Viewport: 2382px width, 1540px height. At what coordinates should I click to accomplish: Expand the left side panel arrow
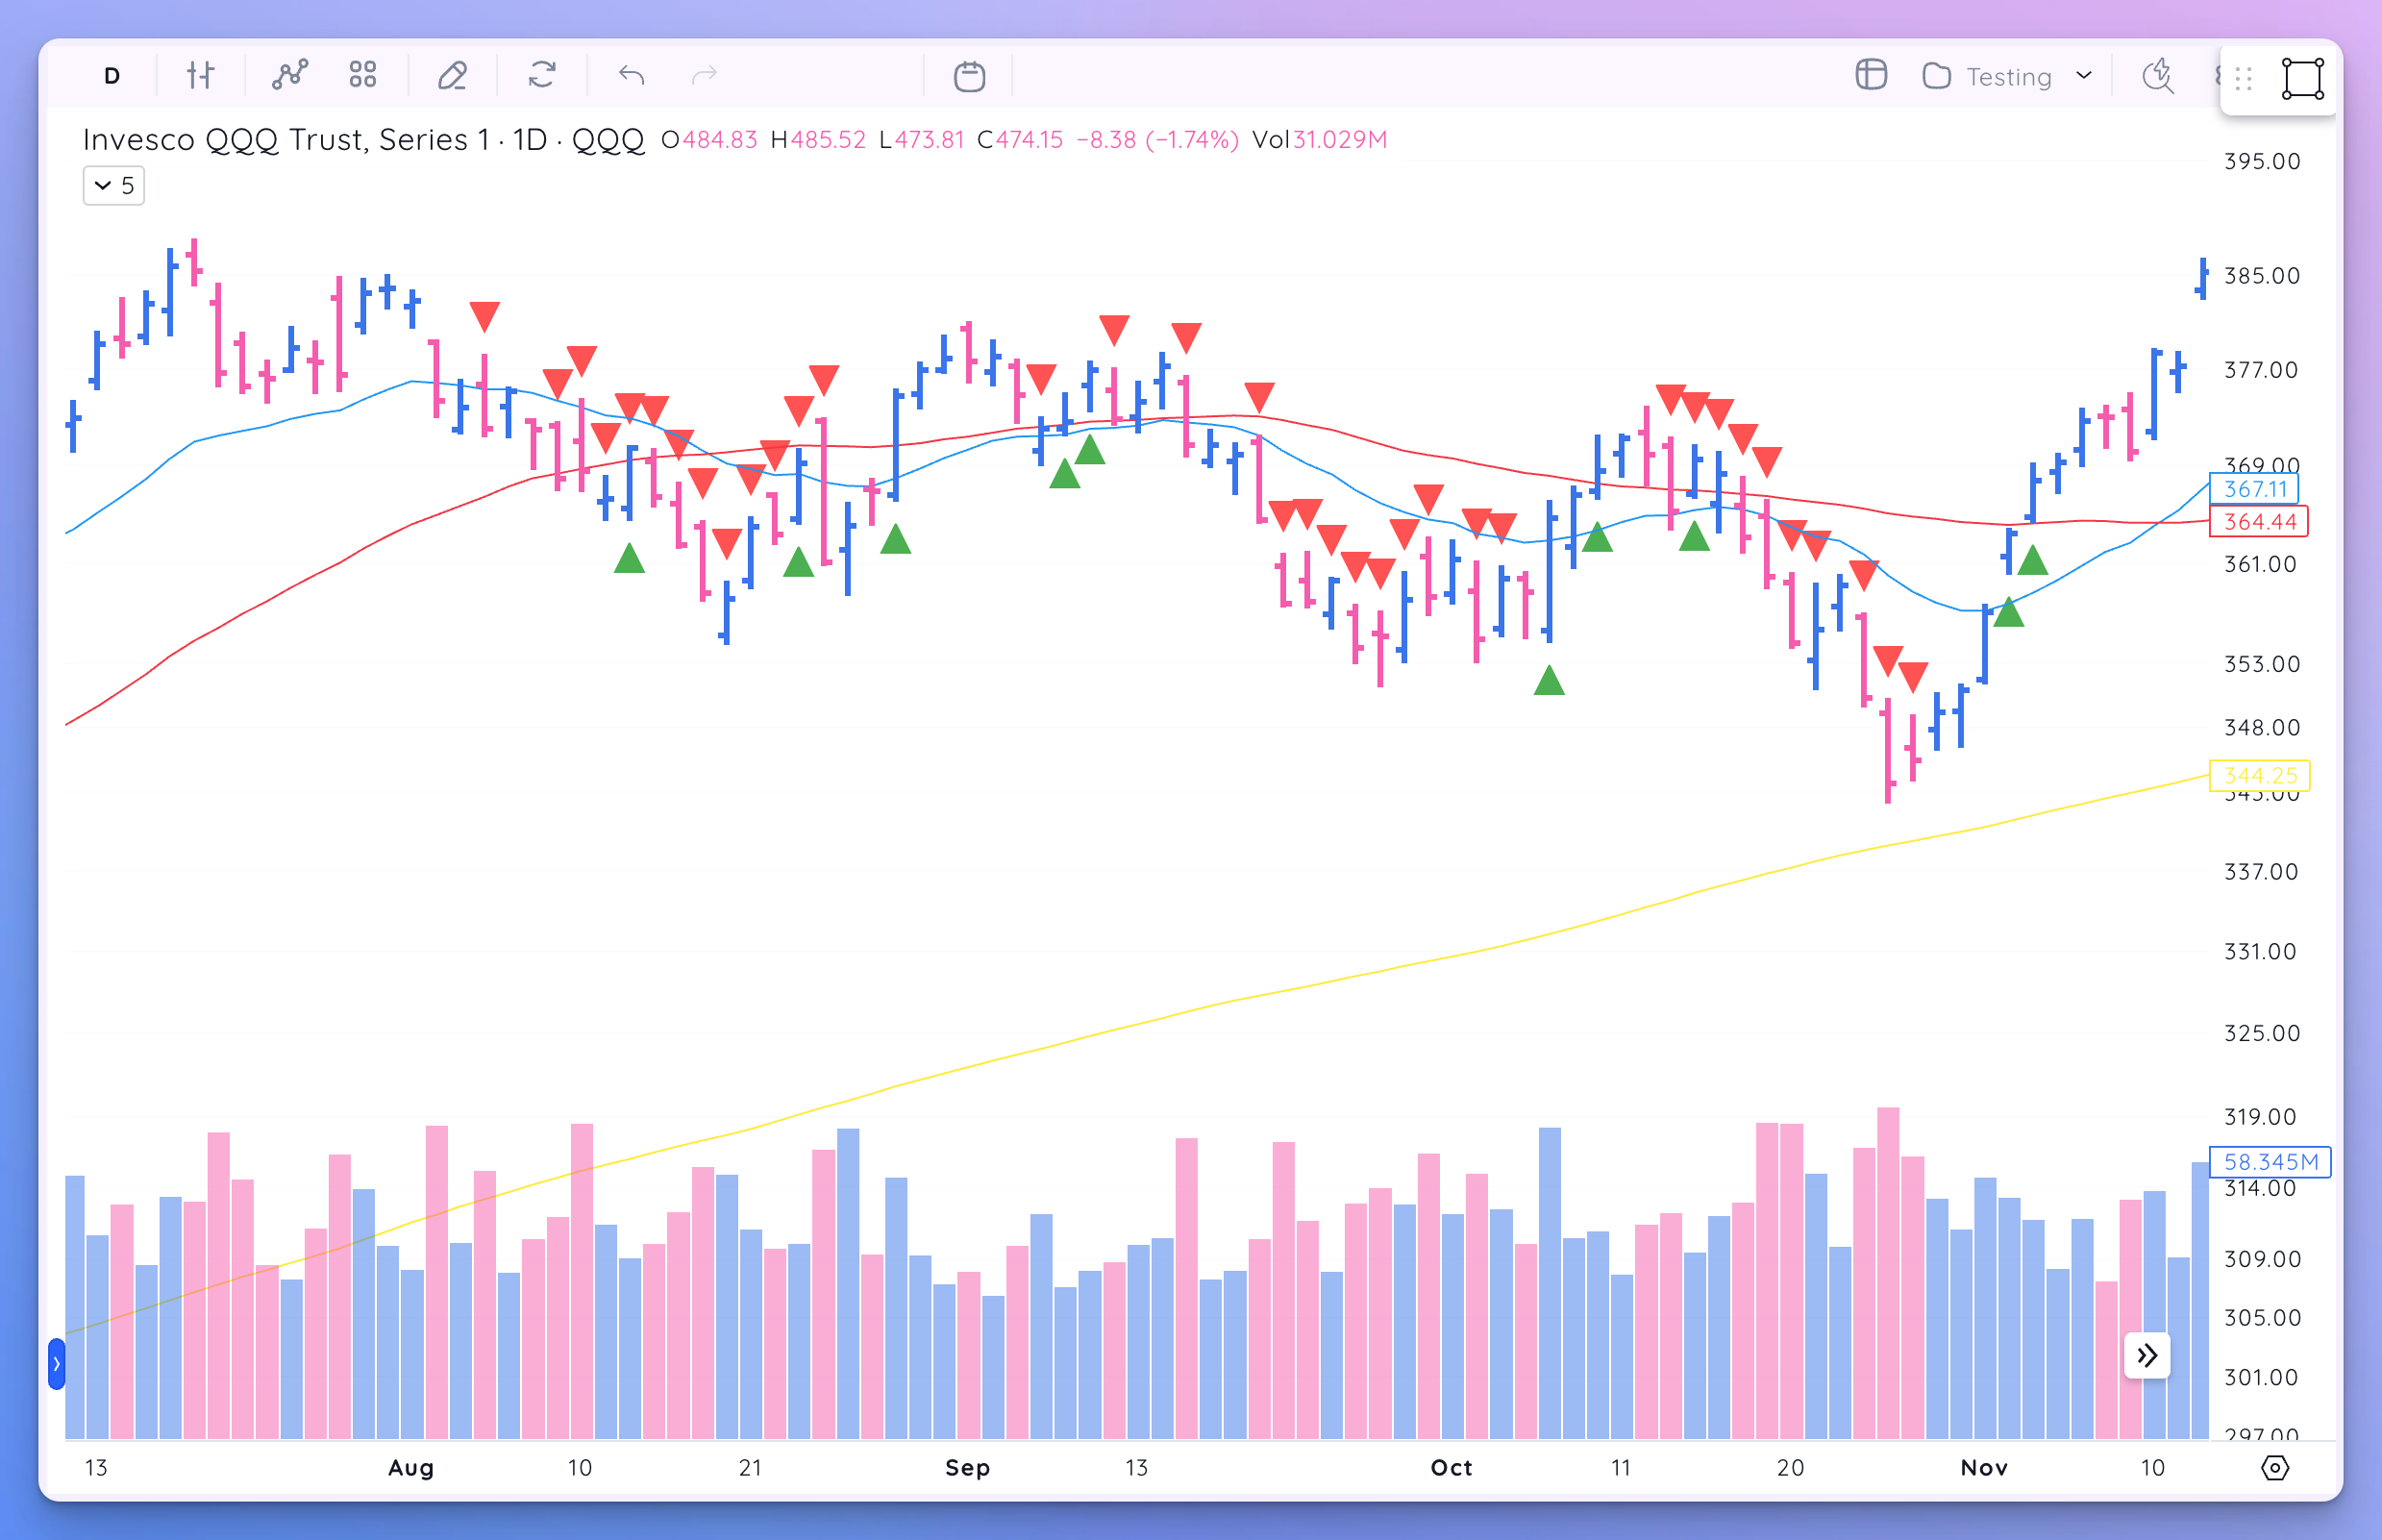pyautogui.click(x=57, y=1364)
